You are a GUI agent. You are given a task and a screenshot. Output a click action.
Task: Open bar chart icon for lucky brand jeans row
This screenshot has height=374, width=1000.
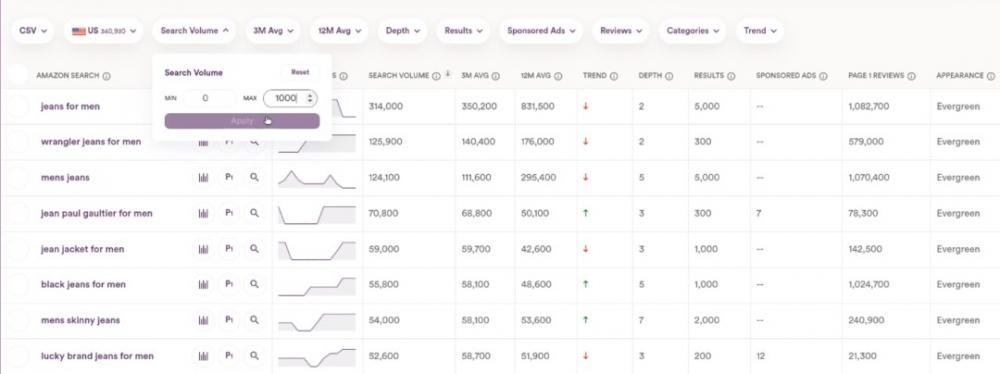(x=203, y=355)
